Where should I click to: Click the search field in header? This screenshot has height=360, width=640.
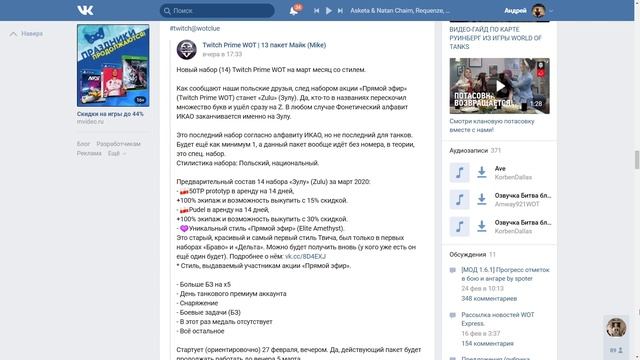coord(217,11)
